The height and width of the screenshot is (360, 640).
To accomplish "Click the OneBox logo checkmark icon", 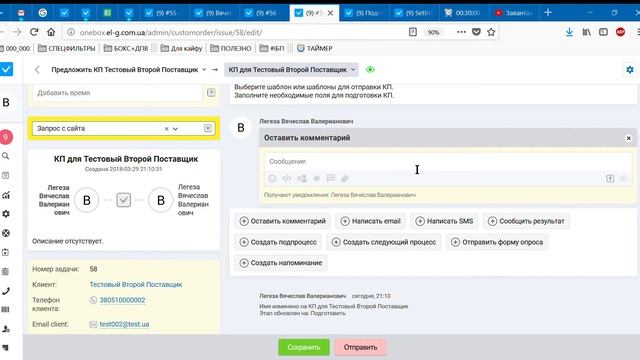I will point(6,69).
